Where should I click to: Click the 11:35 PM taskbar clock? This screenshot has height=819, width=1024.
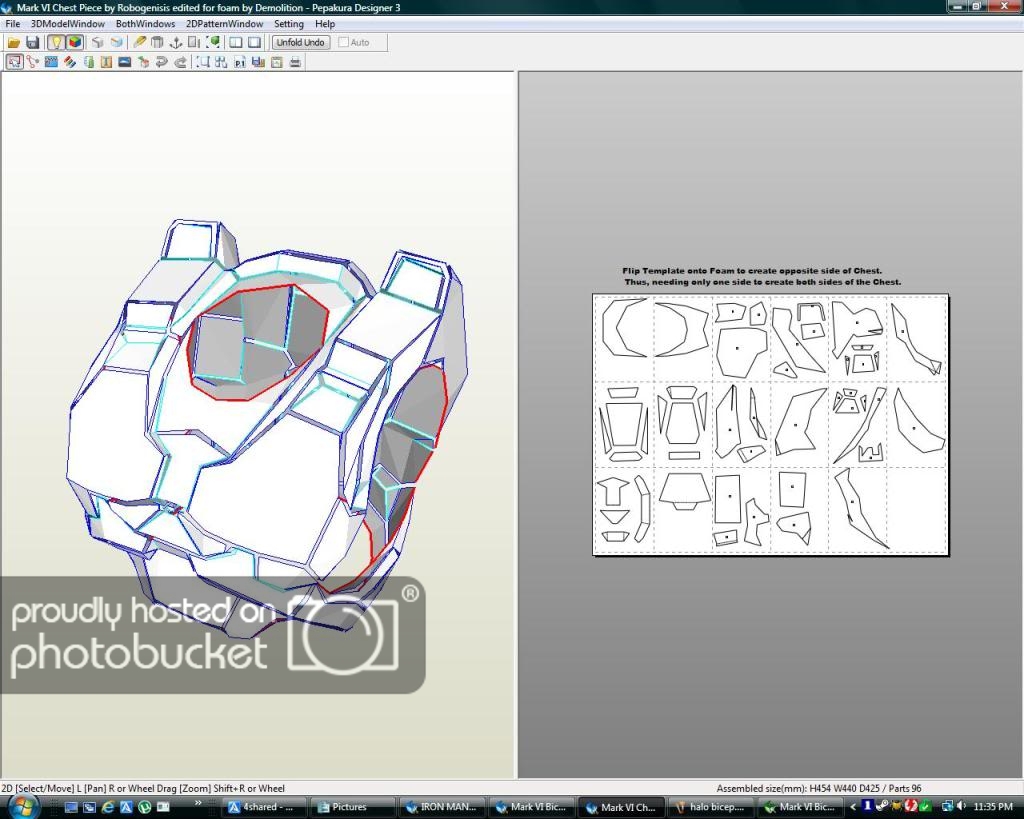tap(993, 807)
